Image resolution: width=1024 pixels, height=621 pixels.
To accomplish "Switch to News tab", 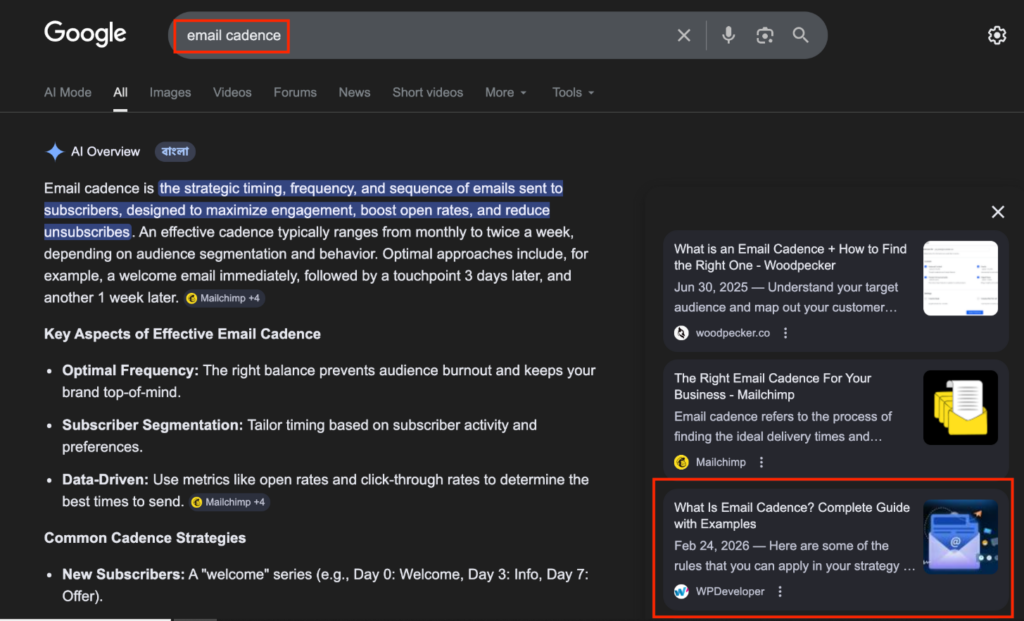I will pos(354,93).
